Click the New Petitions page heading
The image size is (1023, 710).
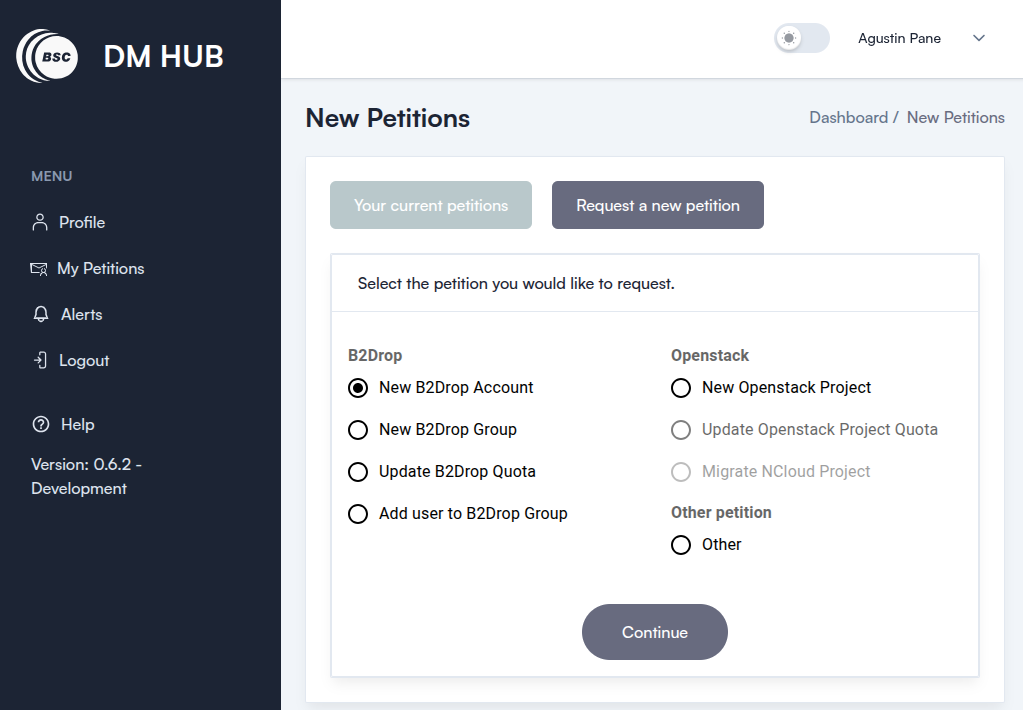click(x=388, y=118)
